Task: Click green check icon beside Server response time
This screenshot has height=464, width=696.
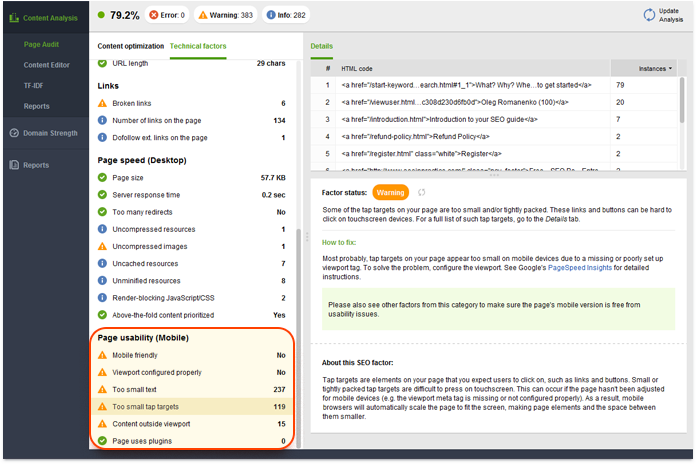Action: click(x=102, y=194)
